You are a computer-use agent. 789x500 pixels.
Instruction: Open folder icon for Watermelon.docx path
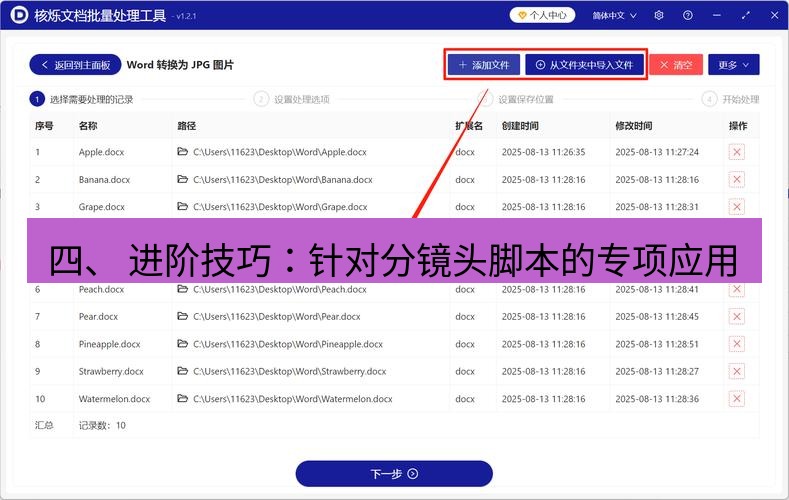coord(183,398)
